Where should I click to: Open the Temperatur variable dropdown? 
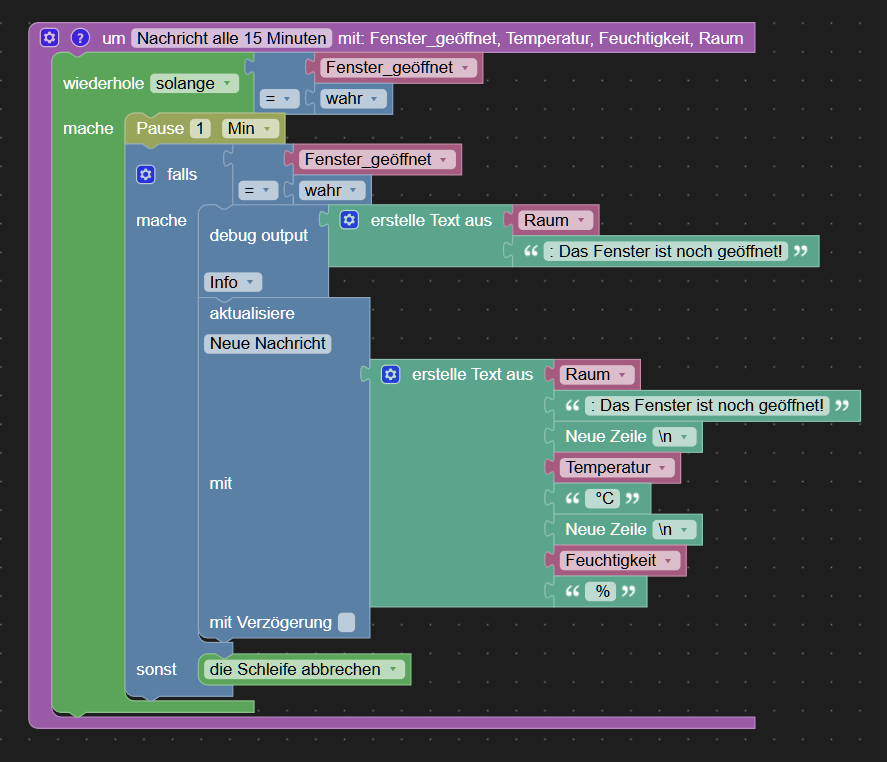[617, 468]
